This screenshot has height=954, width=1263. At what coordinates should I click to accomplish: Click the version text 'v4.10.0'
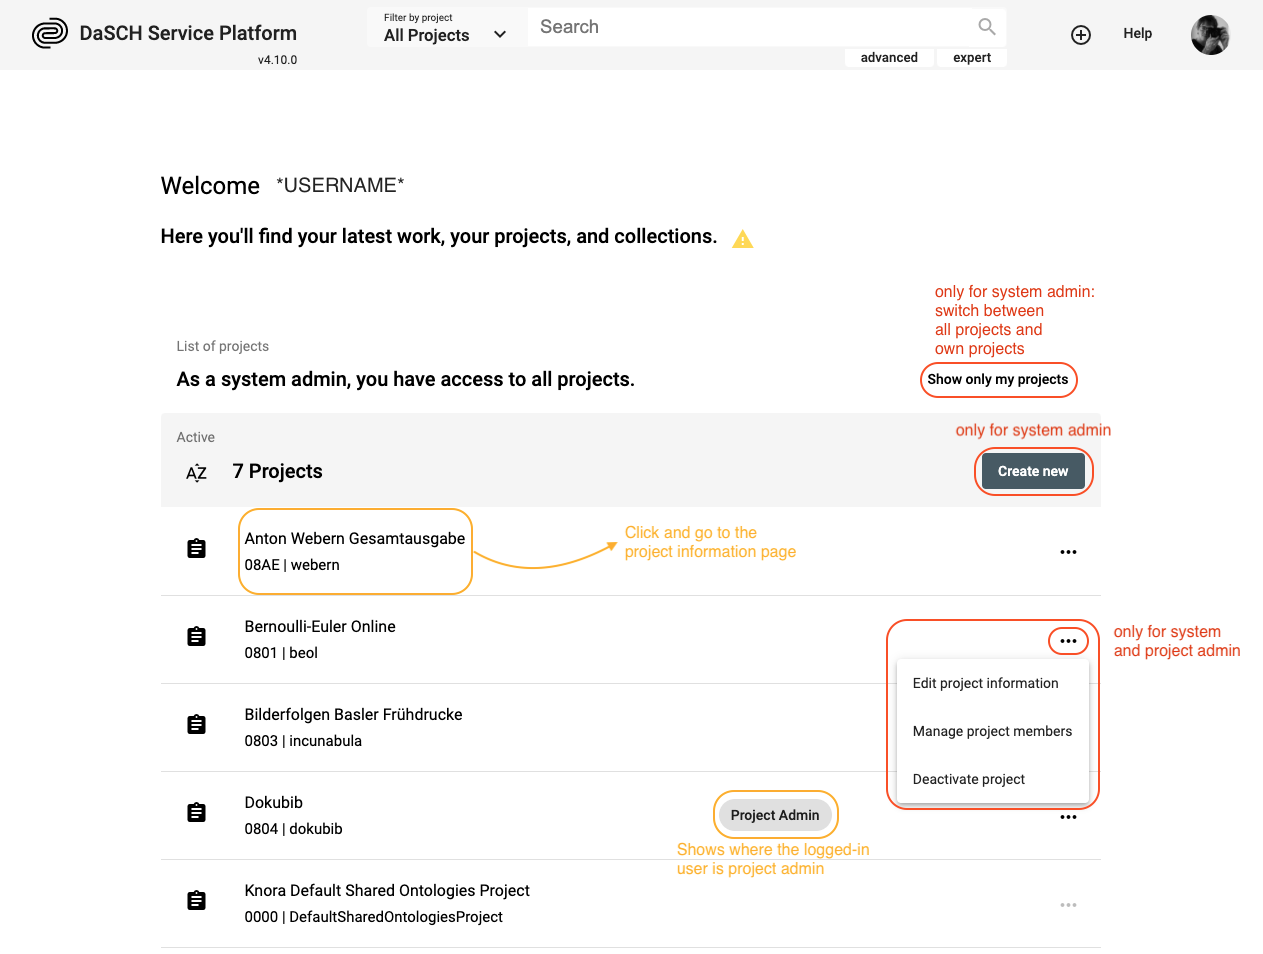[x=277, y=60]
